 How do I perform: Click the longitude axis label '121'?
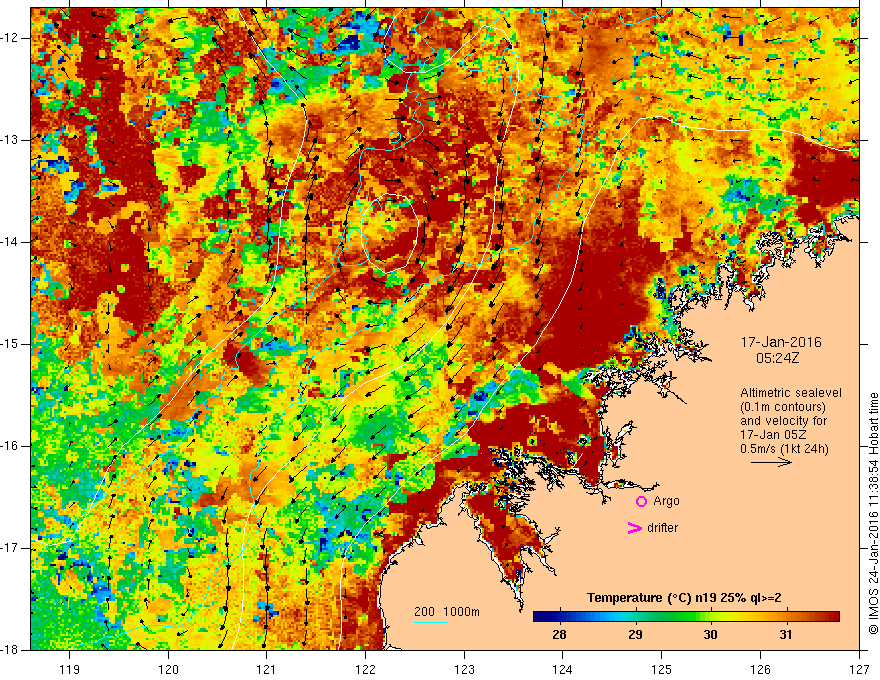tap(267, 669)
